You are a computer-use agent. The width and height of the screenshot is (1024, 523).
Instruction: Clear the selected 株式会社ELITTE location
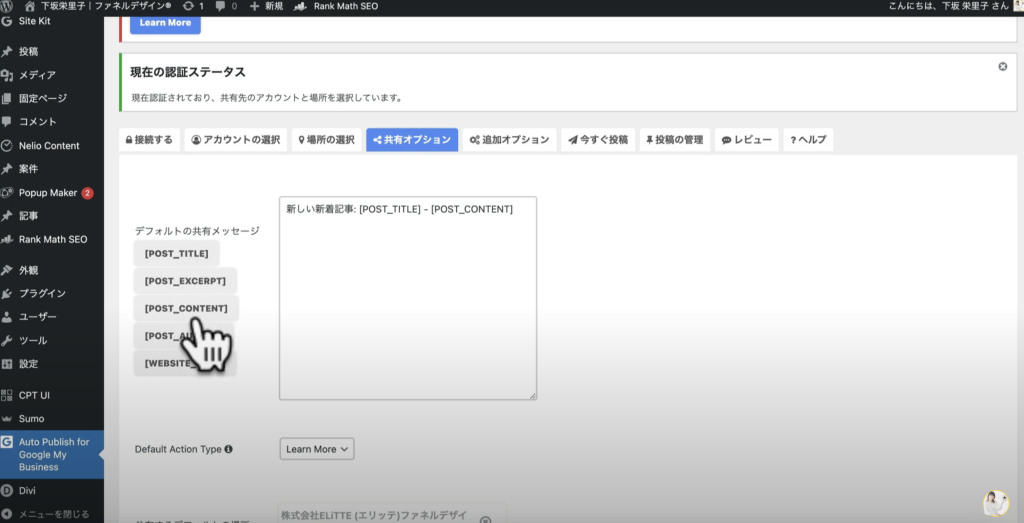tap(485, 519)
